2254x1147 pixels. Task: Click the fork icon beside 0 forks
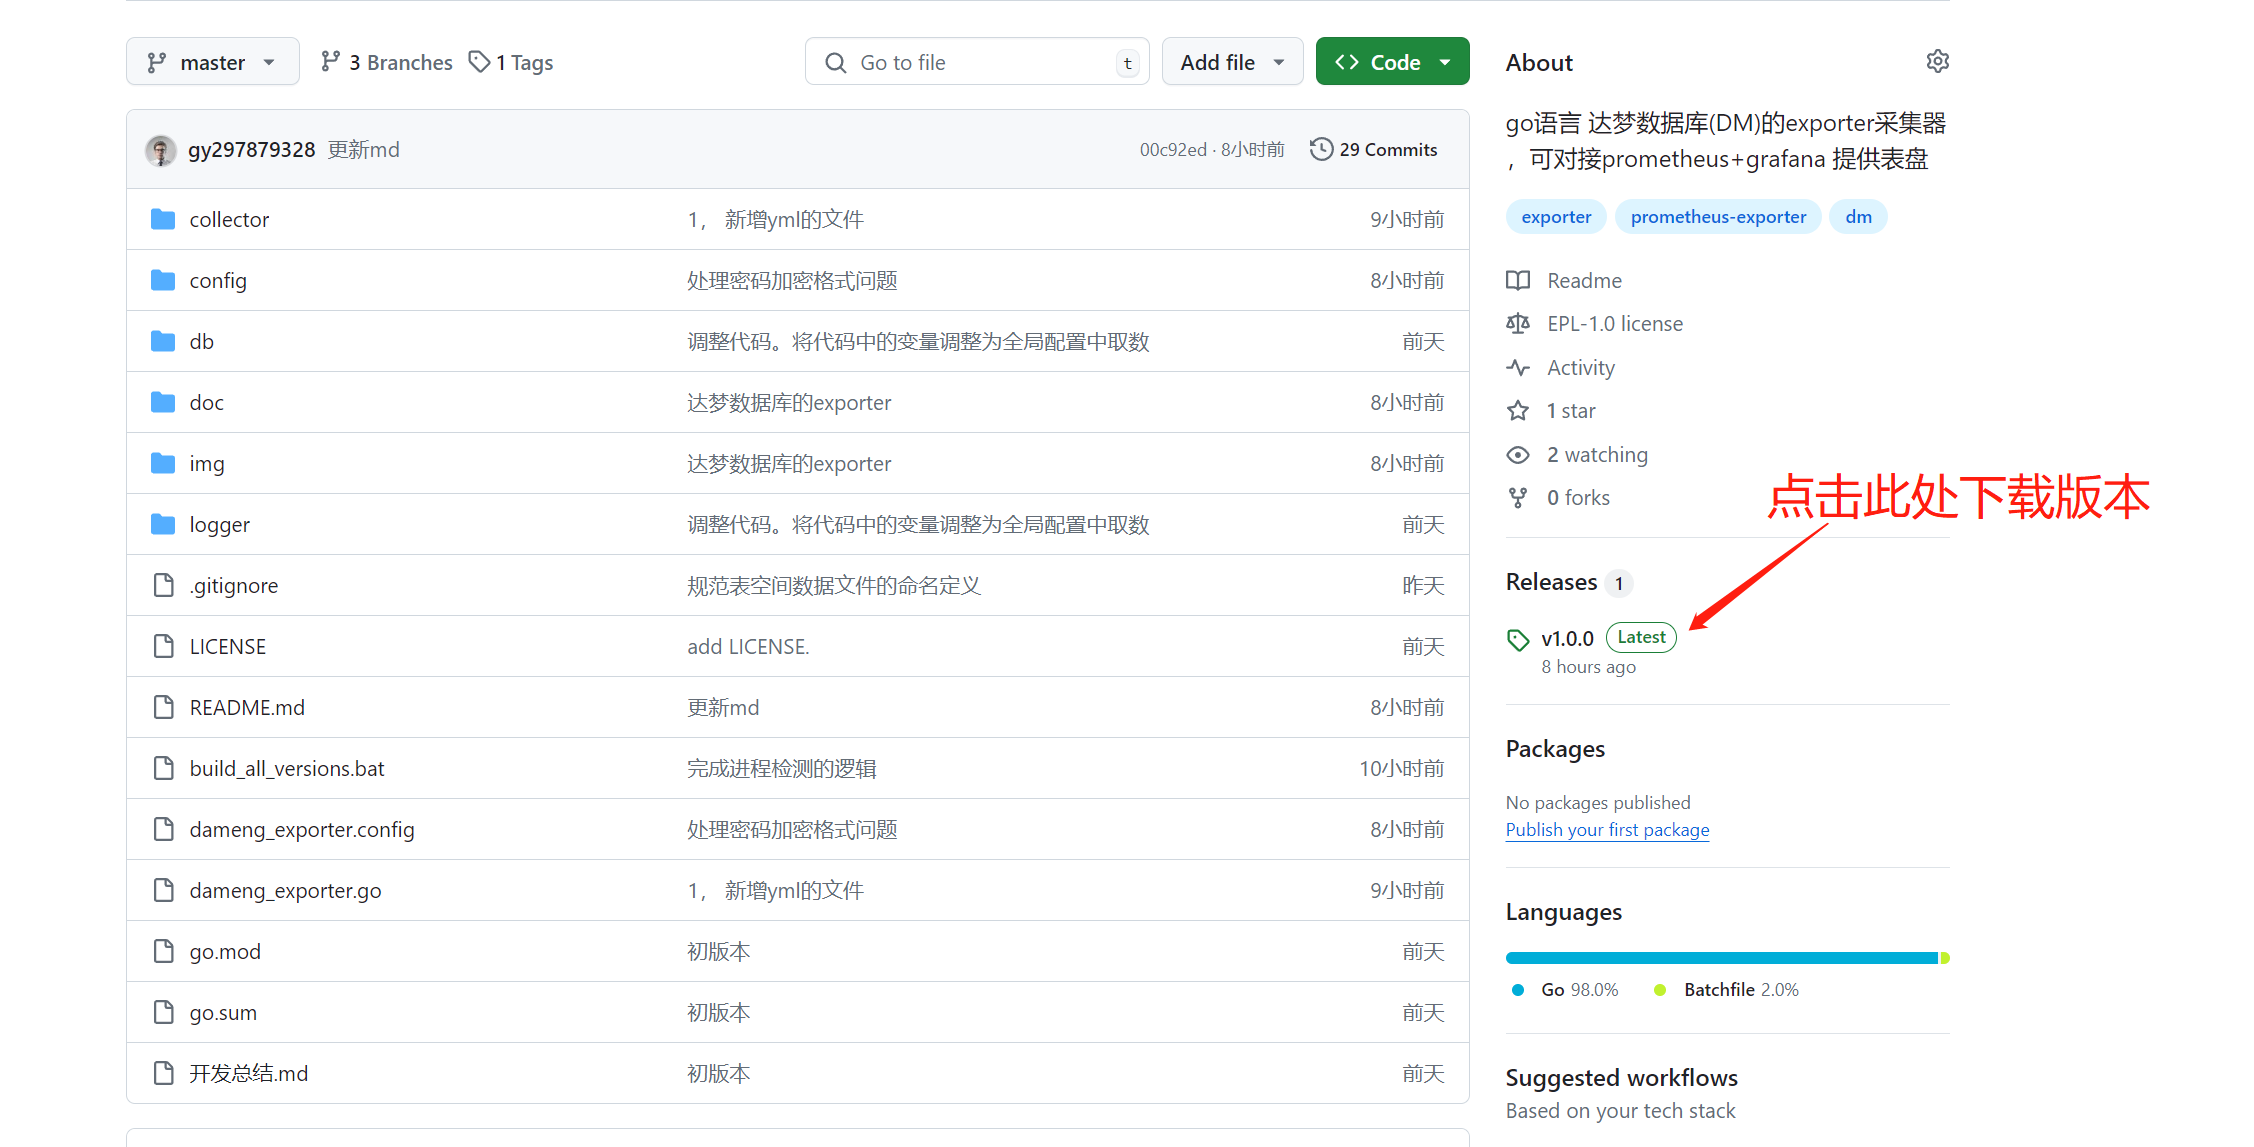[x=1518, y=498]
